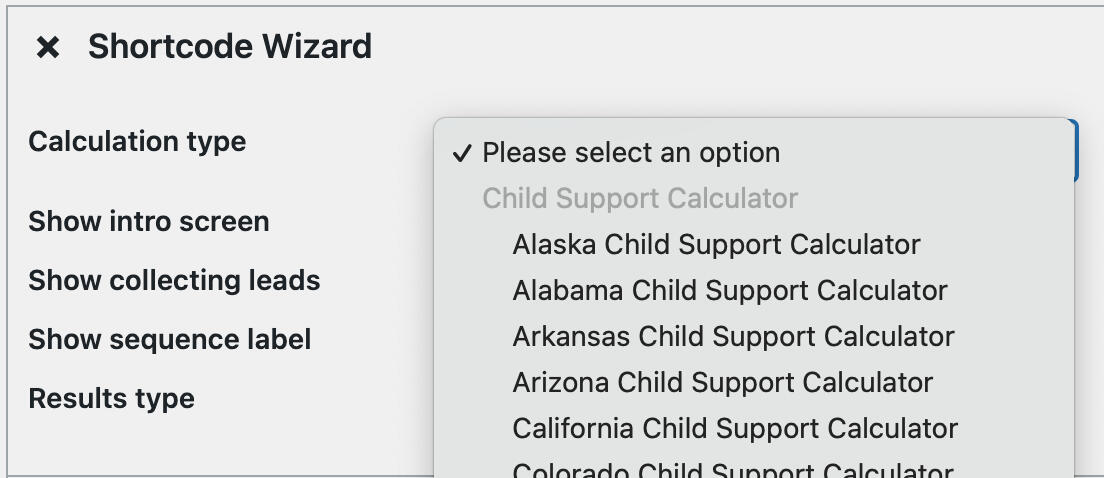Click the Show sequence label setting
This screenshot has height=478, width=1104.
click(x=170, y=339)
